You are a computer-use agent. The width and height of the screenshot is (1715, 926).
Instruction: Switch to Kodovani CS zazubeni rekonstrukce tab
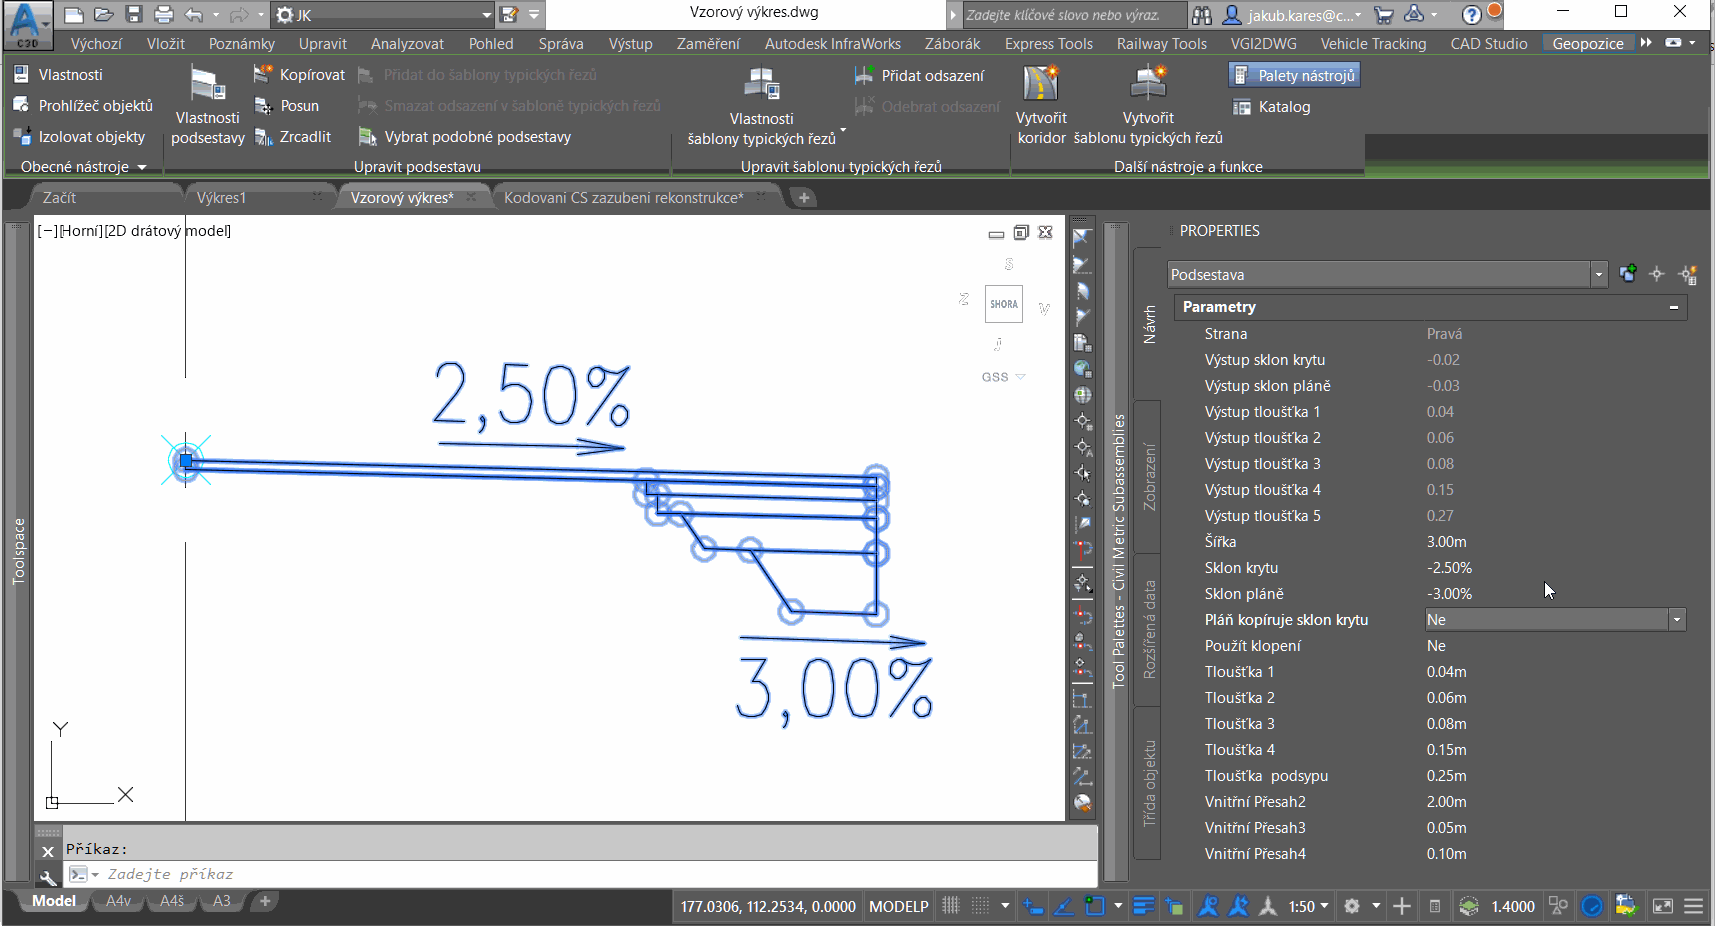(624, 198)
